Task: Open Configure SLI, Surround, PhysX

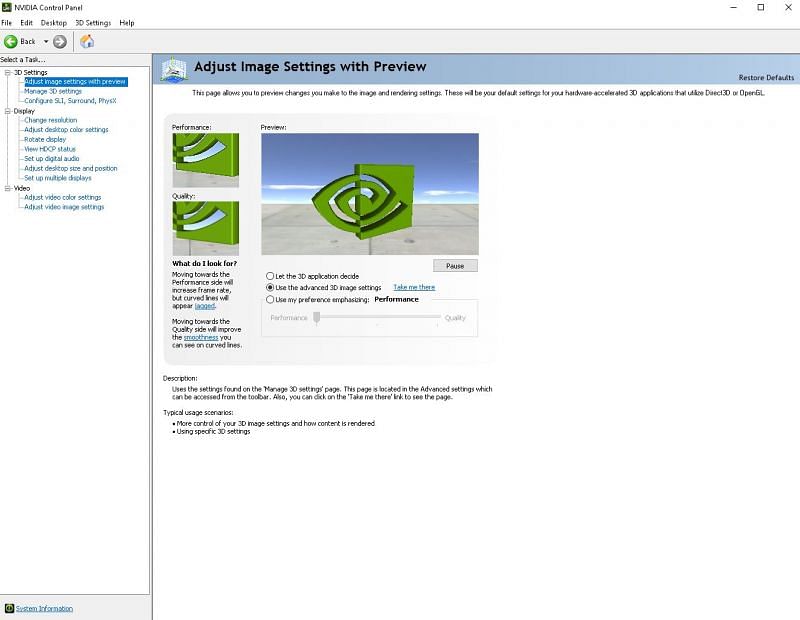Action: 70,101
